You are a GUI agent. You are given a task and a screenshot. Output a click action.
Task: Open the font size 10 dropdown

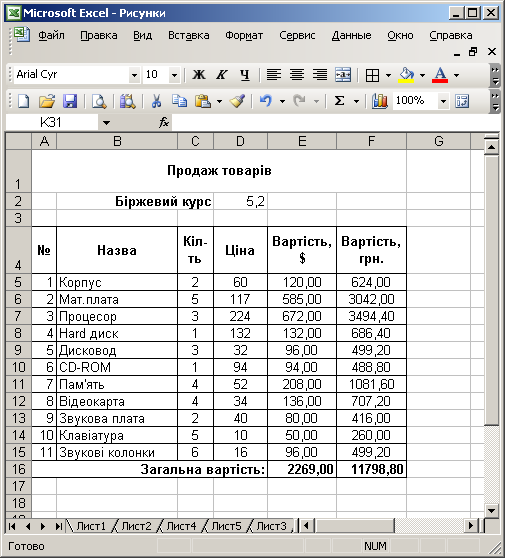coord(174,75)
